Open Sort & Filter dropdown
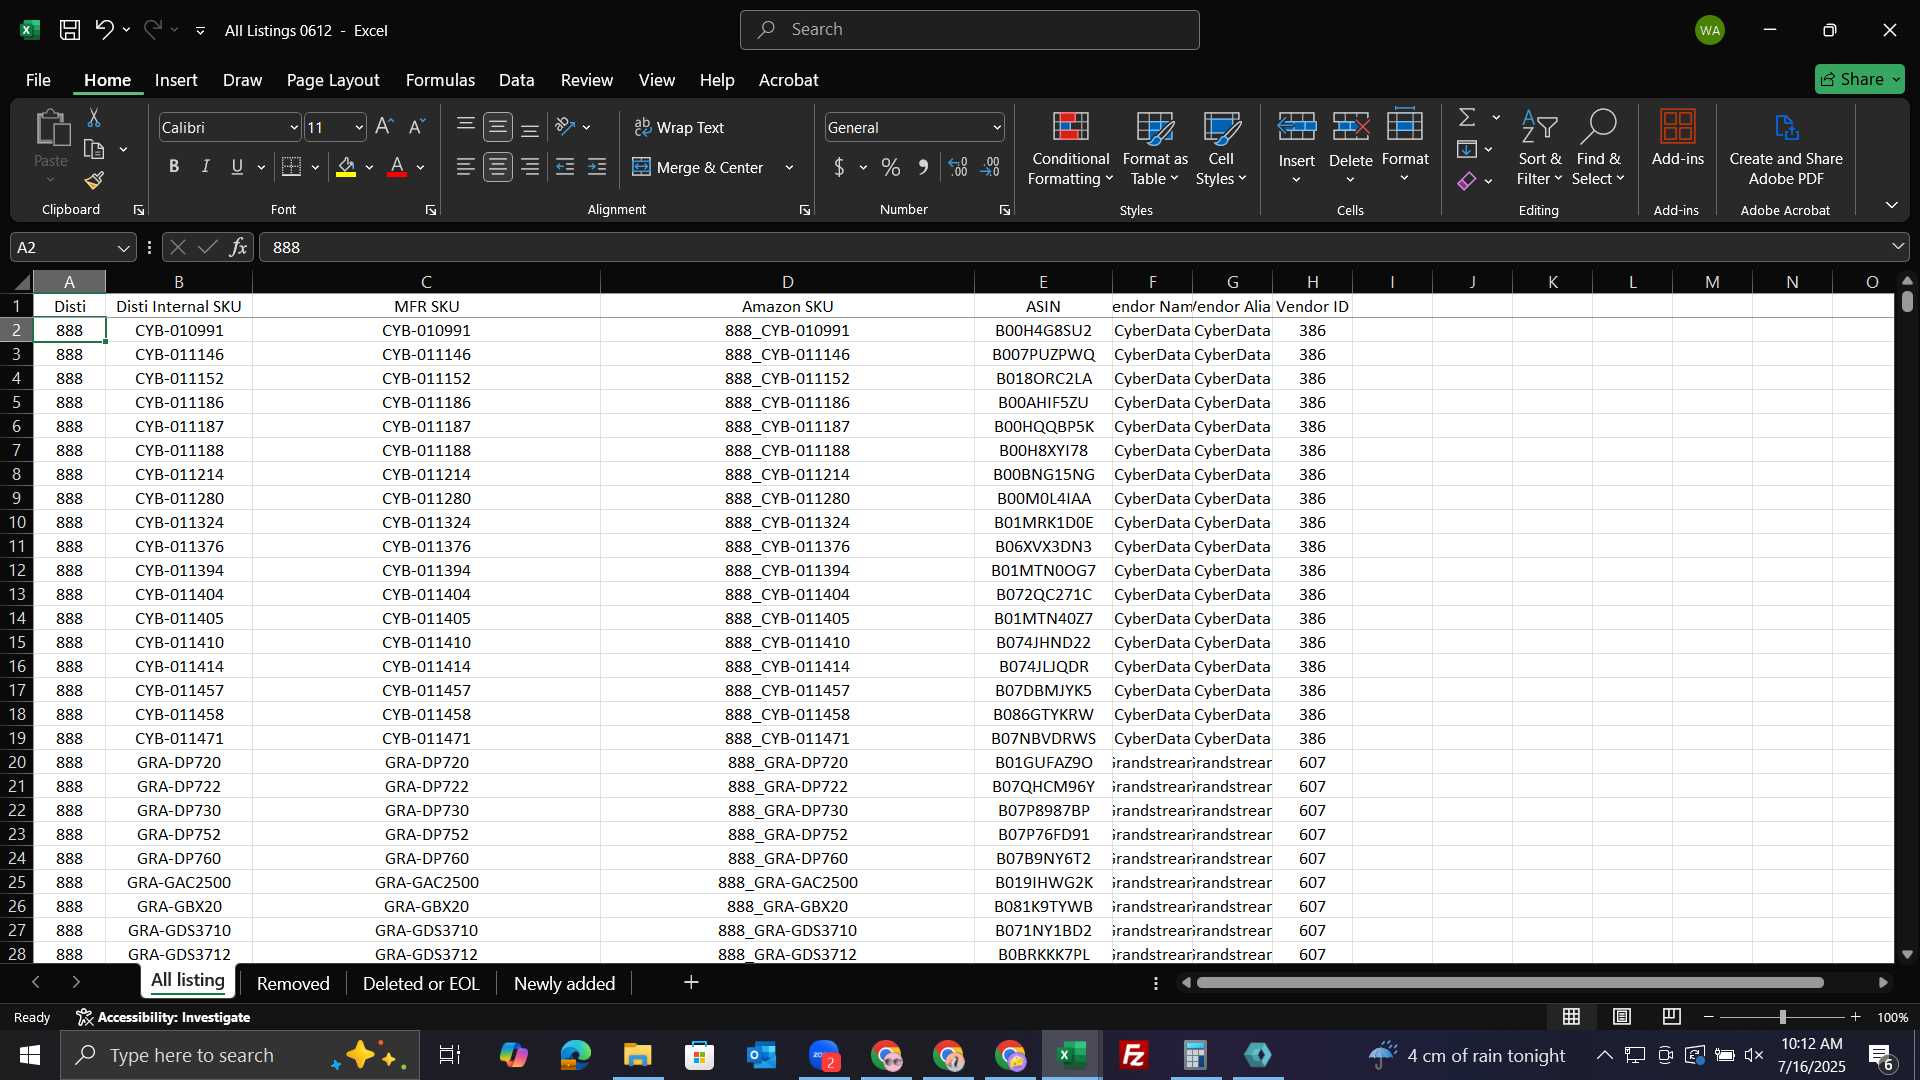 tap(1539, 148)
